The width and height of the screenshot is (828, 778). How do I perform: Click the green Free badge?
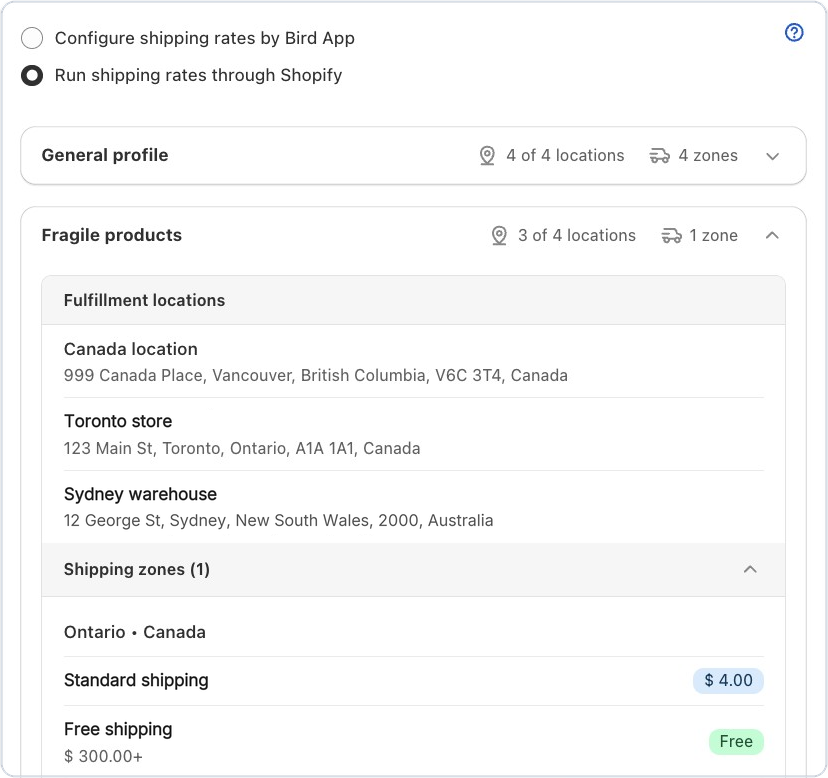(x=736, y=742)
